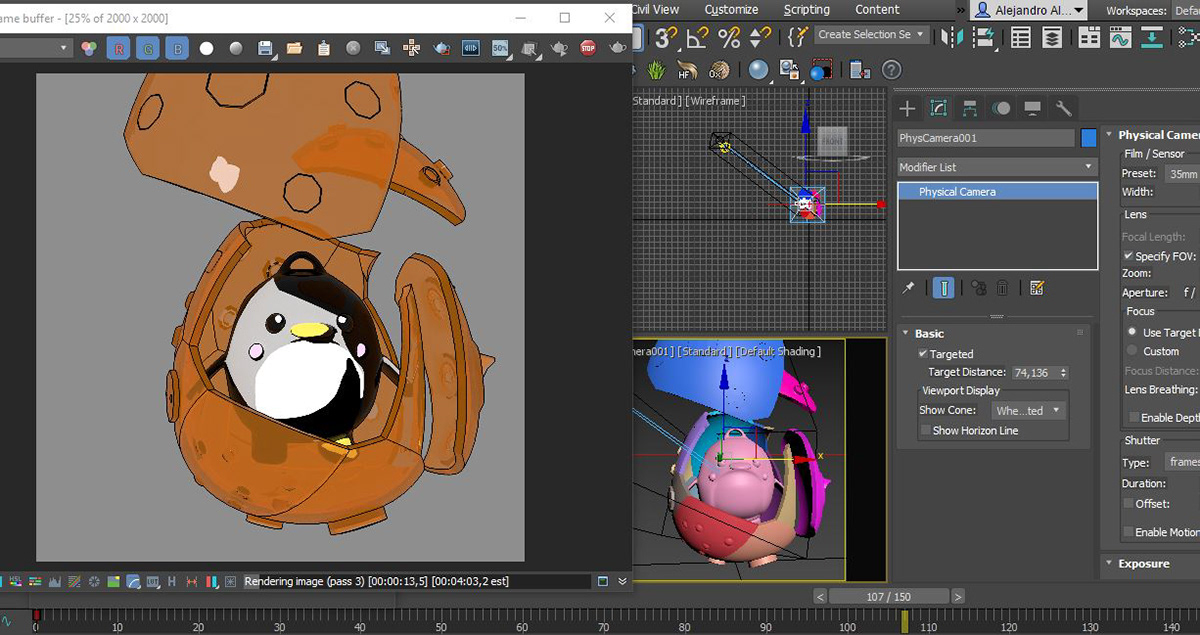
Task: Open the Hierarchy panel icon
Action: tap(969, 108)
